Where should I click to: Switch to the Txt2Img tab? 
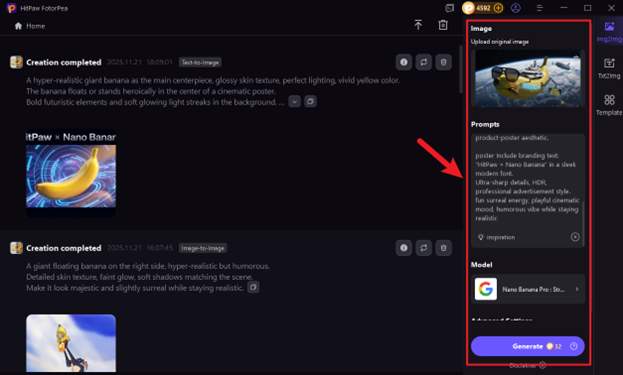[x=609, y=68]
